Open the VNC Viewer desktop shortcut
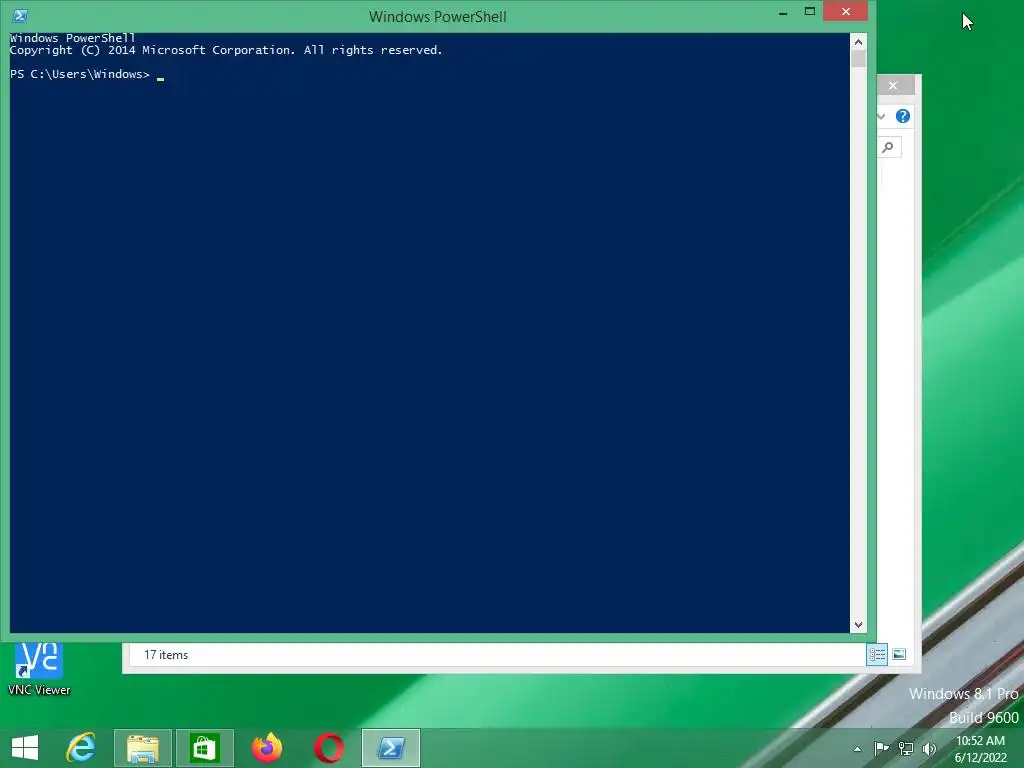 (x=39, y=668)
